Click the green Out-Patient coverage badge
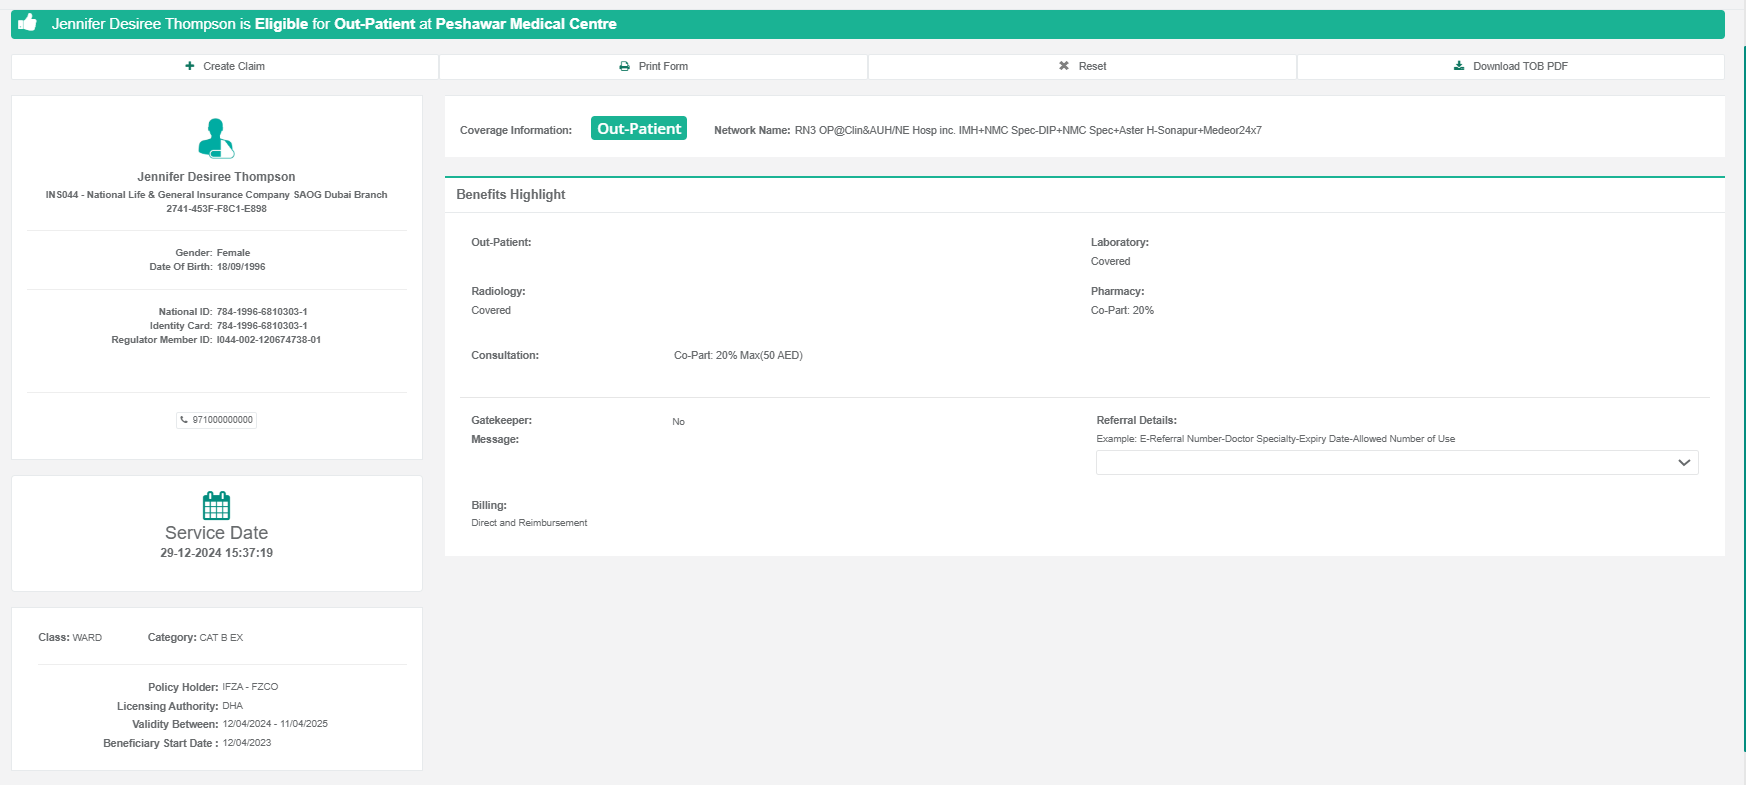Viewport: 1746px width, 785px height. point(638,129)
